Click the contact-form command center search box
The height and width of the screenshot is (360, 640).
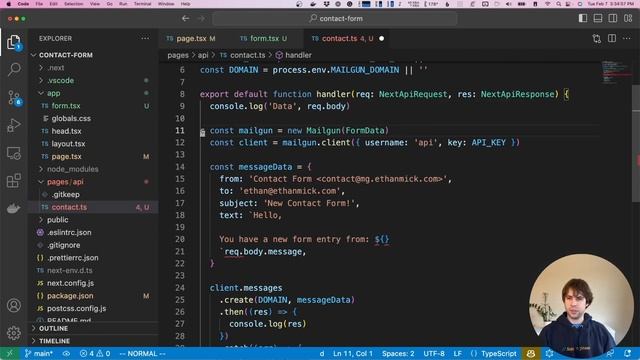pyautogui.click(x=335, y=18)
